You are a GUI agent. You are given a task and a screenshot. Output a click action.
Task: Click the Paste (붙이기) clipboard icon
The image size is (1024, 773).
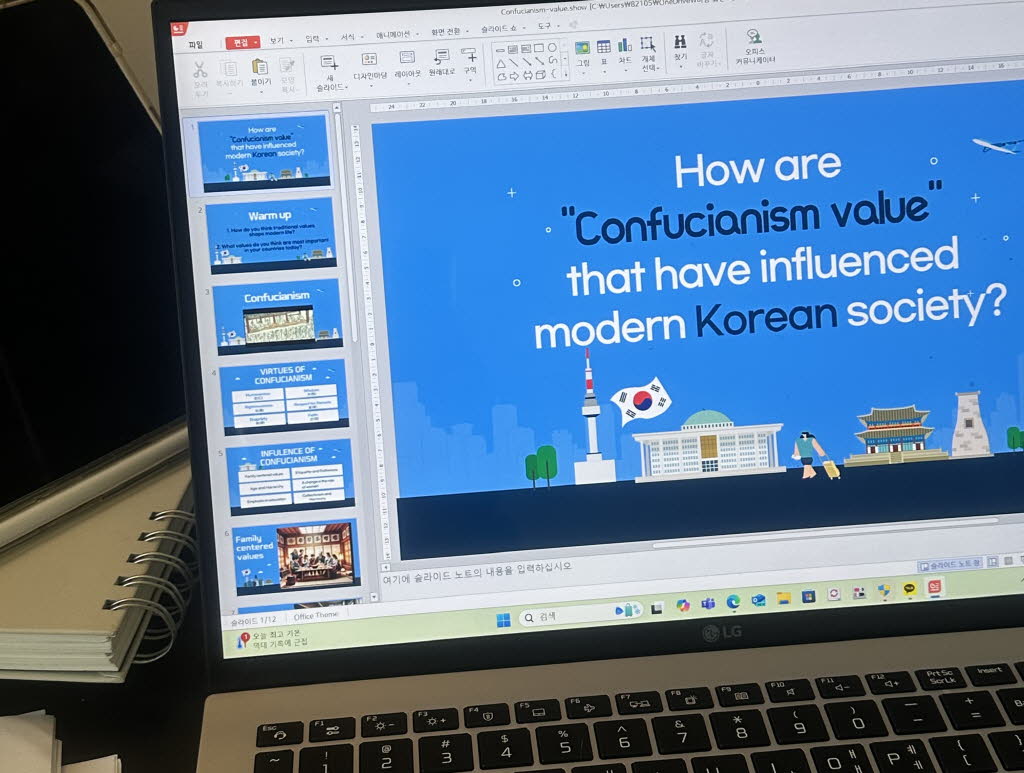pos(260,67)
